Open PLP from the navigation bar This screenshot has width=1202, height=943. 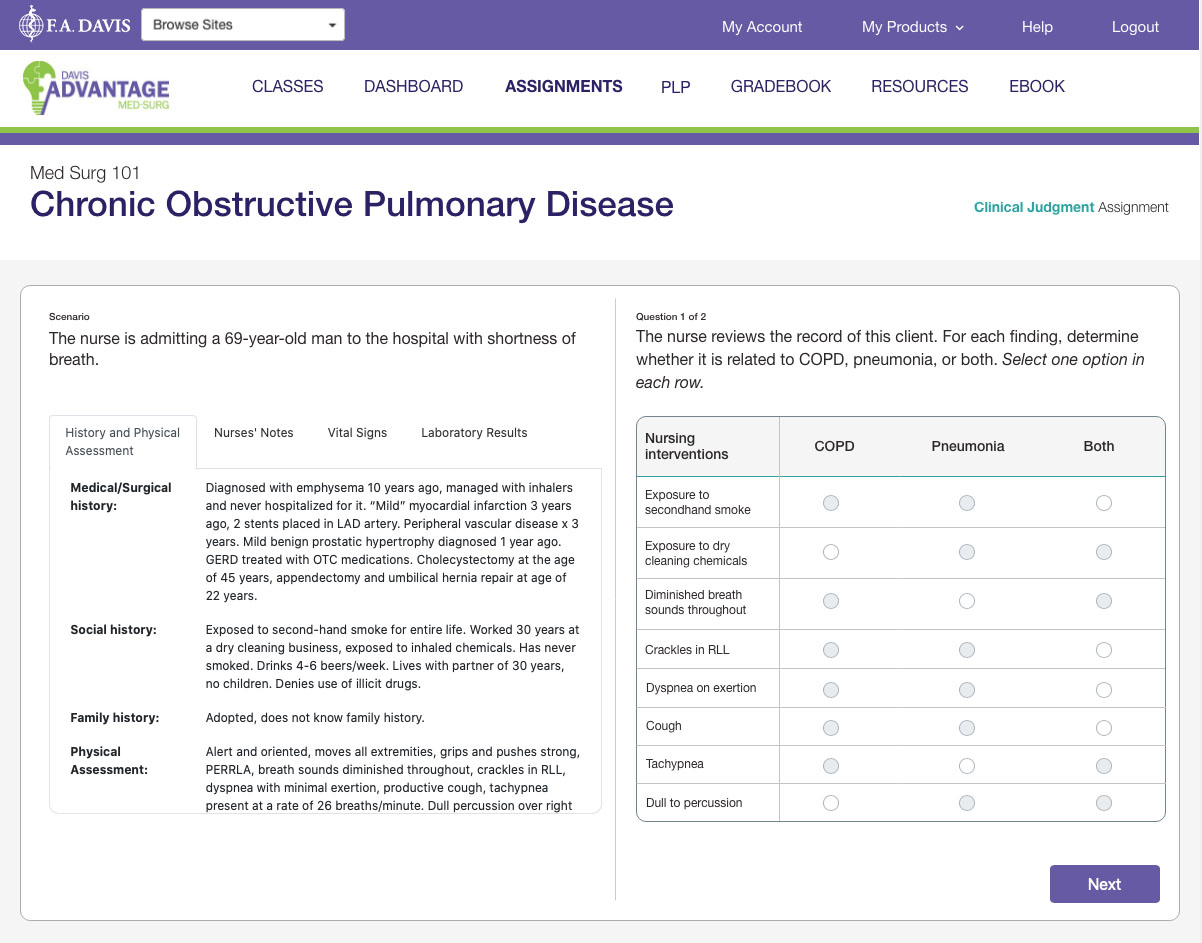tap(676, 87)
